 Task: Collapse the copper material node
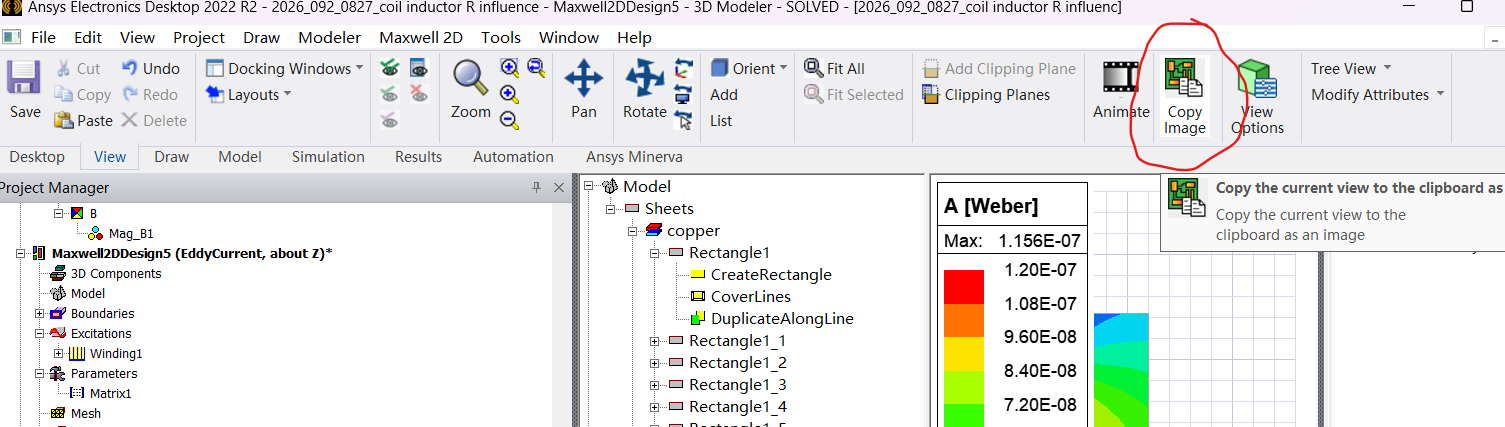tap(633, 231)
